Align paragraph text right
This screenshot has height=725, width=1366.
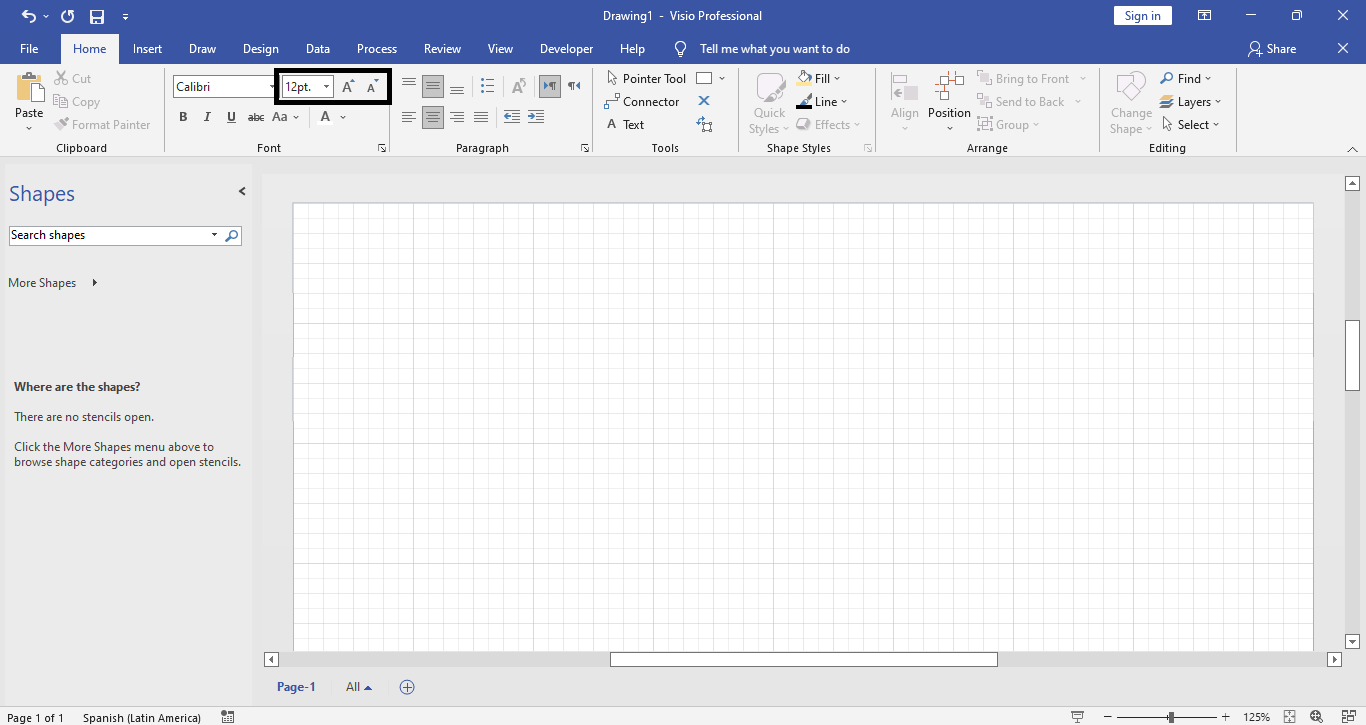(457, 118)
